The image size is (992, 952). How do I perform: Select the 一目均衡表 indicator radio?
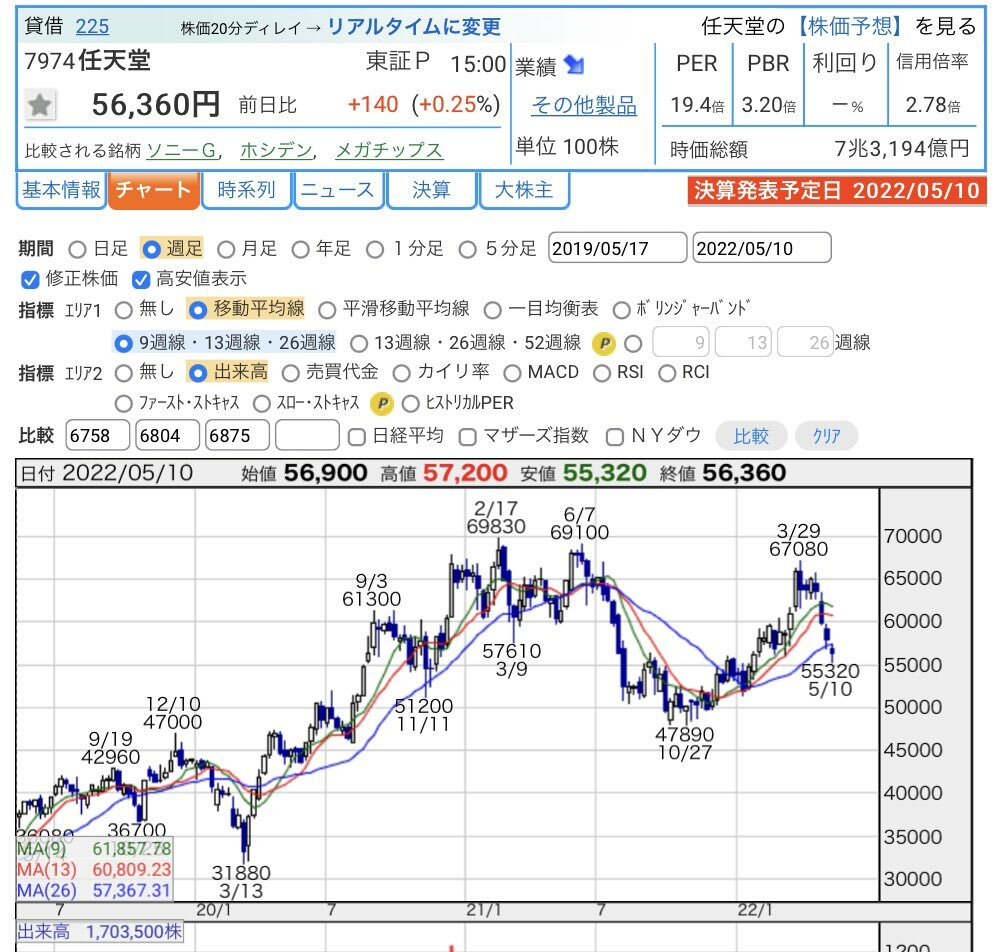click(492, 310)
